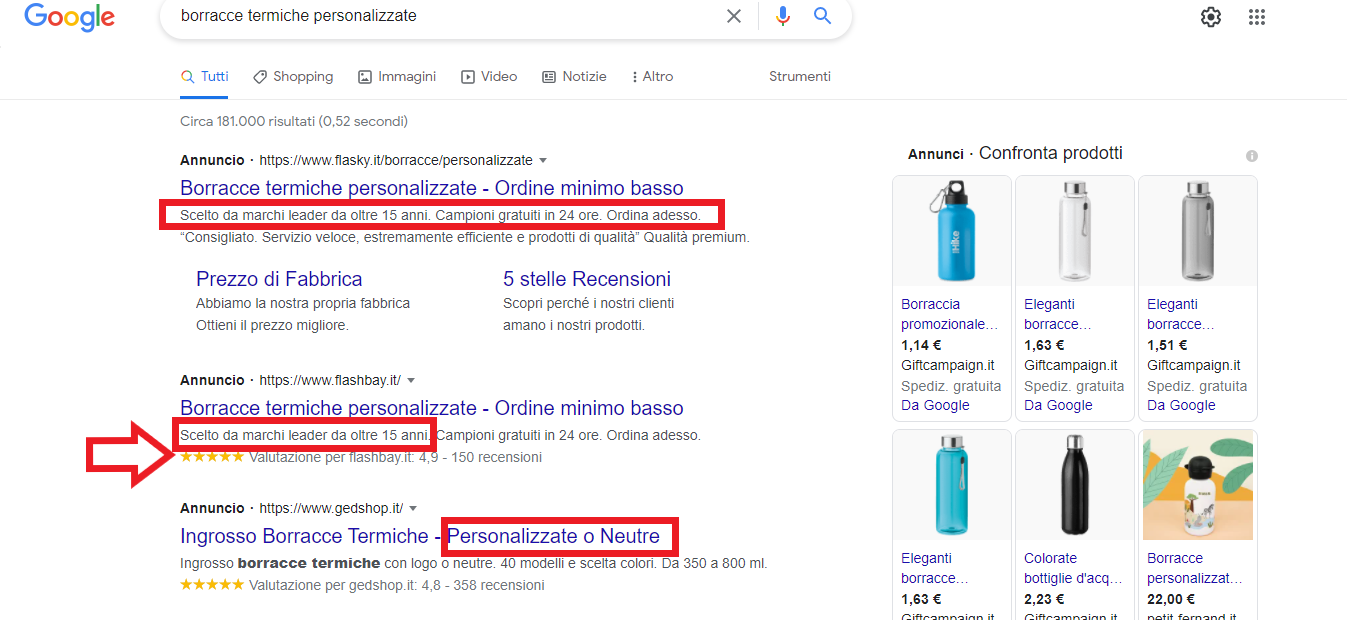The width and height of the screenshot is (1347, 620).
Task: Select the black bottle product thumbnail
Action: click(1074, 484)
